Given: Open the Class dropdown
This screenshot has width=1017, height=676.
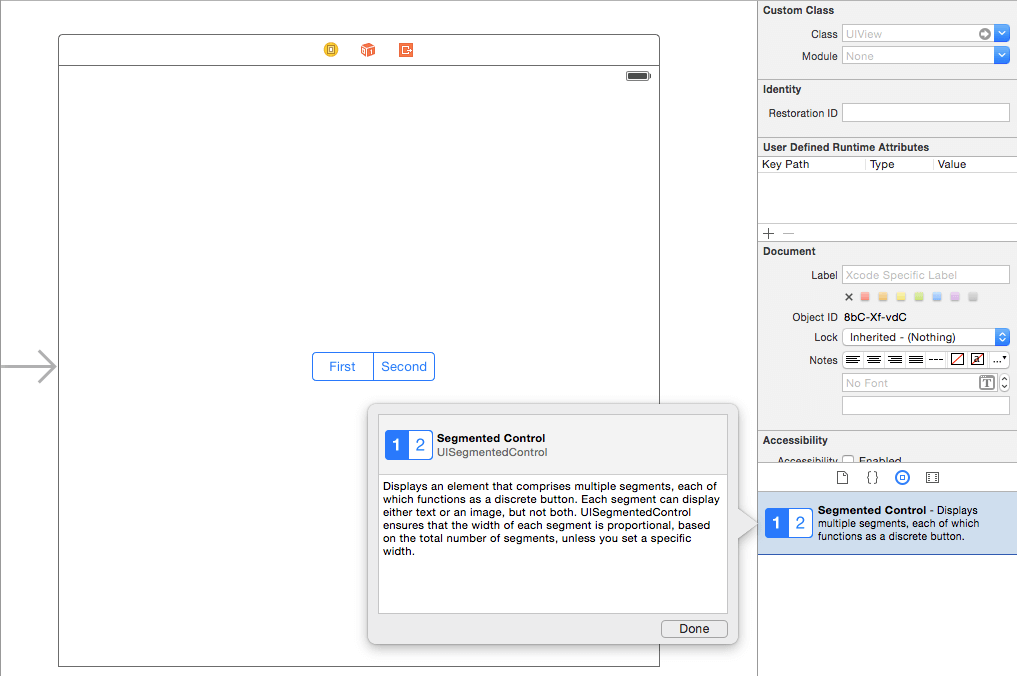Looking at the screenshot, I should click(1001, 34).
